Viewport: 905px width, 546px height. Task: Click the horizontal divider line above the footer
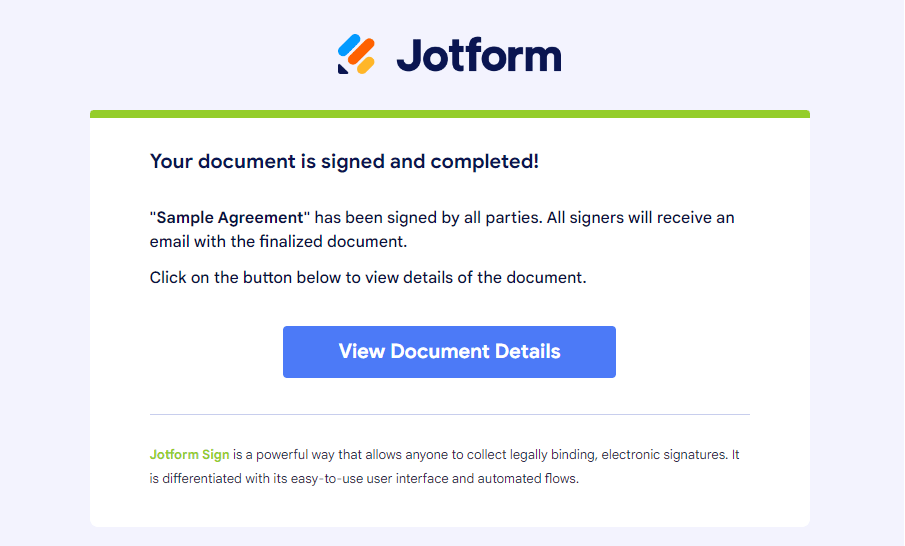pyautogui.click(x=449, y=414)
